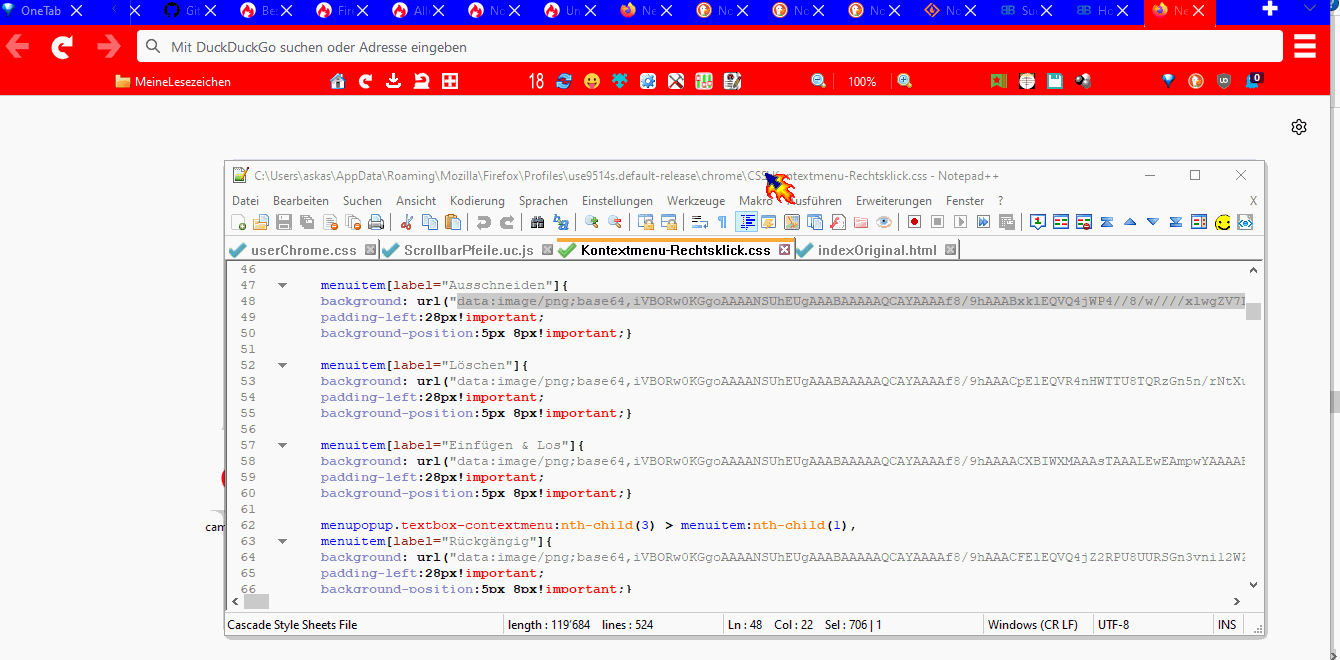Image resolution: width=1340 pixels, height=660 pixels.
Task: Switch to the userChrome.css tab
Action: pyautogui.click(x=303, y=250)
